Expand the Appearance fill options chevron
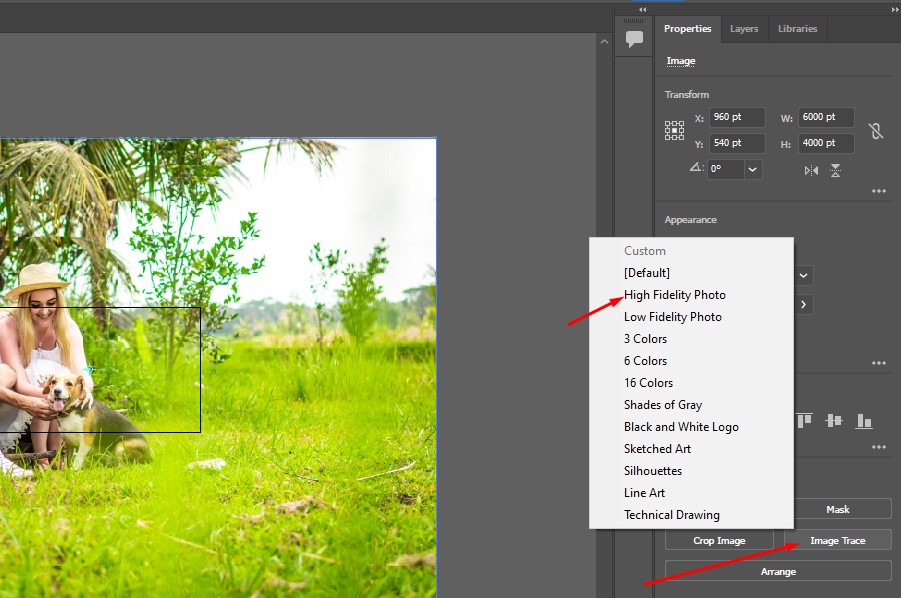This screenshot has height=598, width=901. [803, 275]
